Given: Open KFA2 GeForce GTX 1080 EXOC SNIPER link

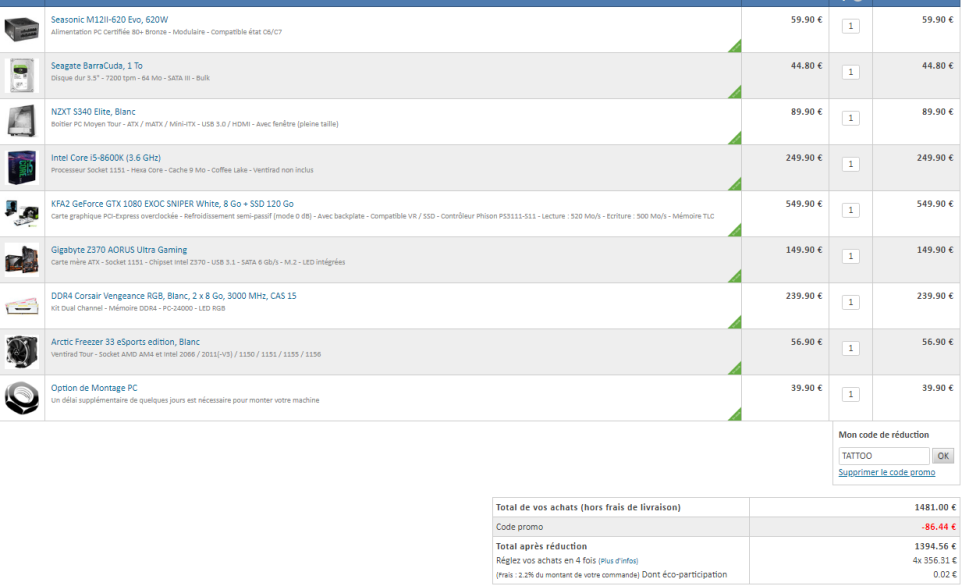Looking at the screenshot, I should 172,204.
